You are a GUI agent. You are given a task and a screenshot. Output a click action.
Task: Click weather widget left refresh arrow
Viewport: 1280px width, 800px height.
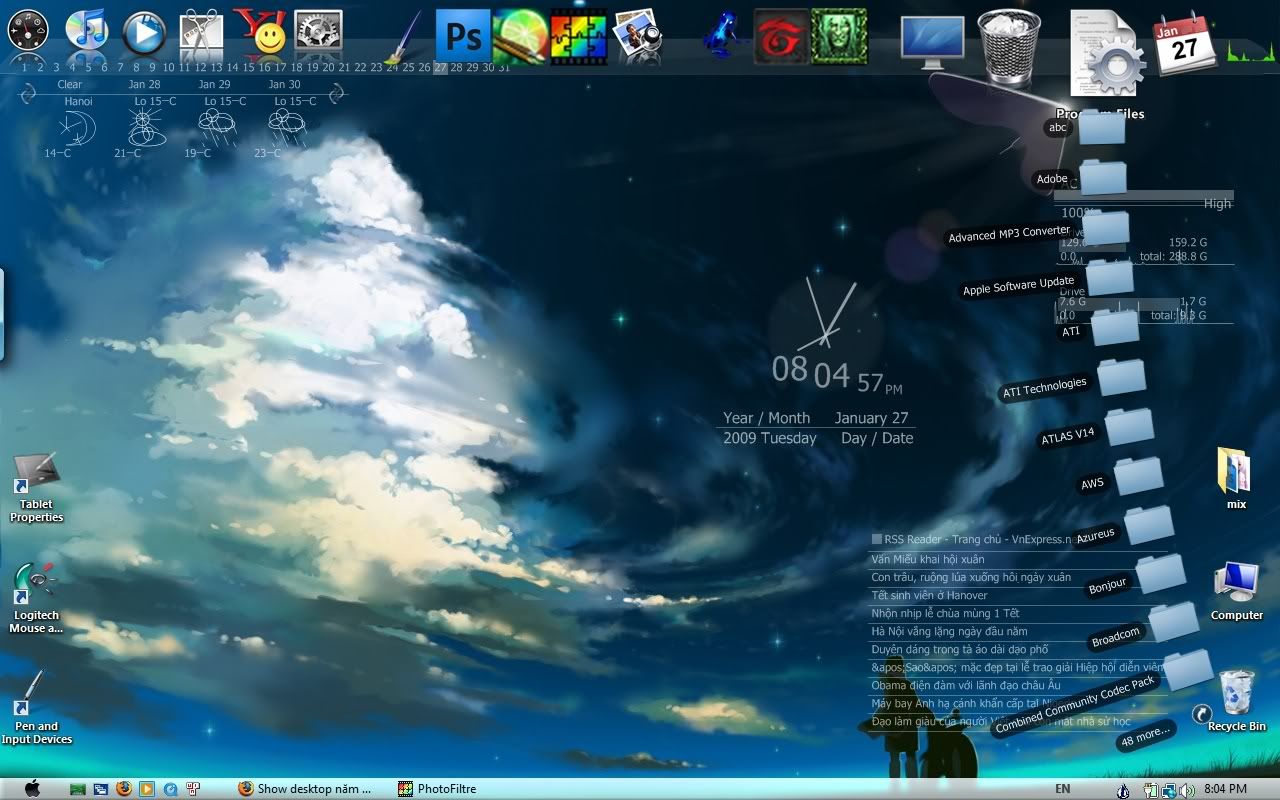pos(29,93)
